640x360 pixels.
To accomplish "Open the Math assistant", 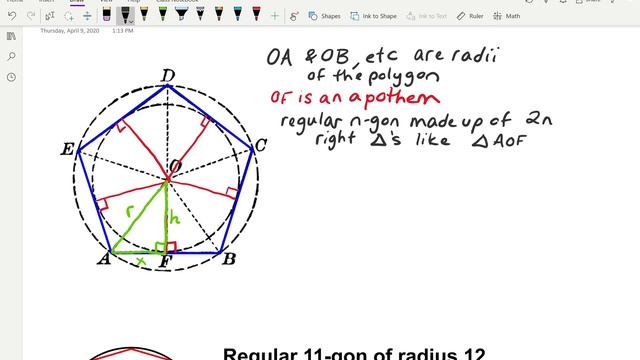I will pyautogui.click(x=507, y=16).
